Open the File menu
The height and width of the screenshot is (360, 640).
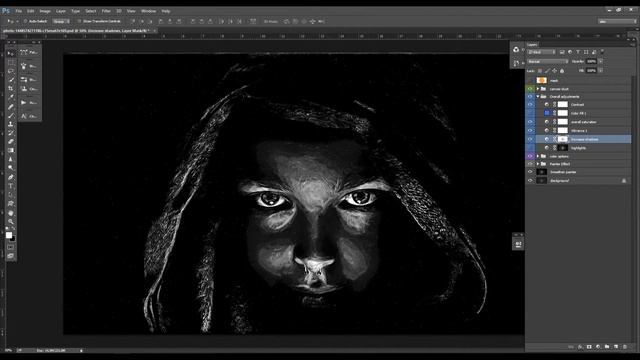pos(19,11)
